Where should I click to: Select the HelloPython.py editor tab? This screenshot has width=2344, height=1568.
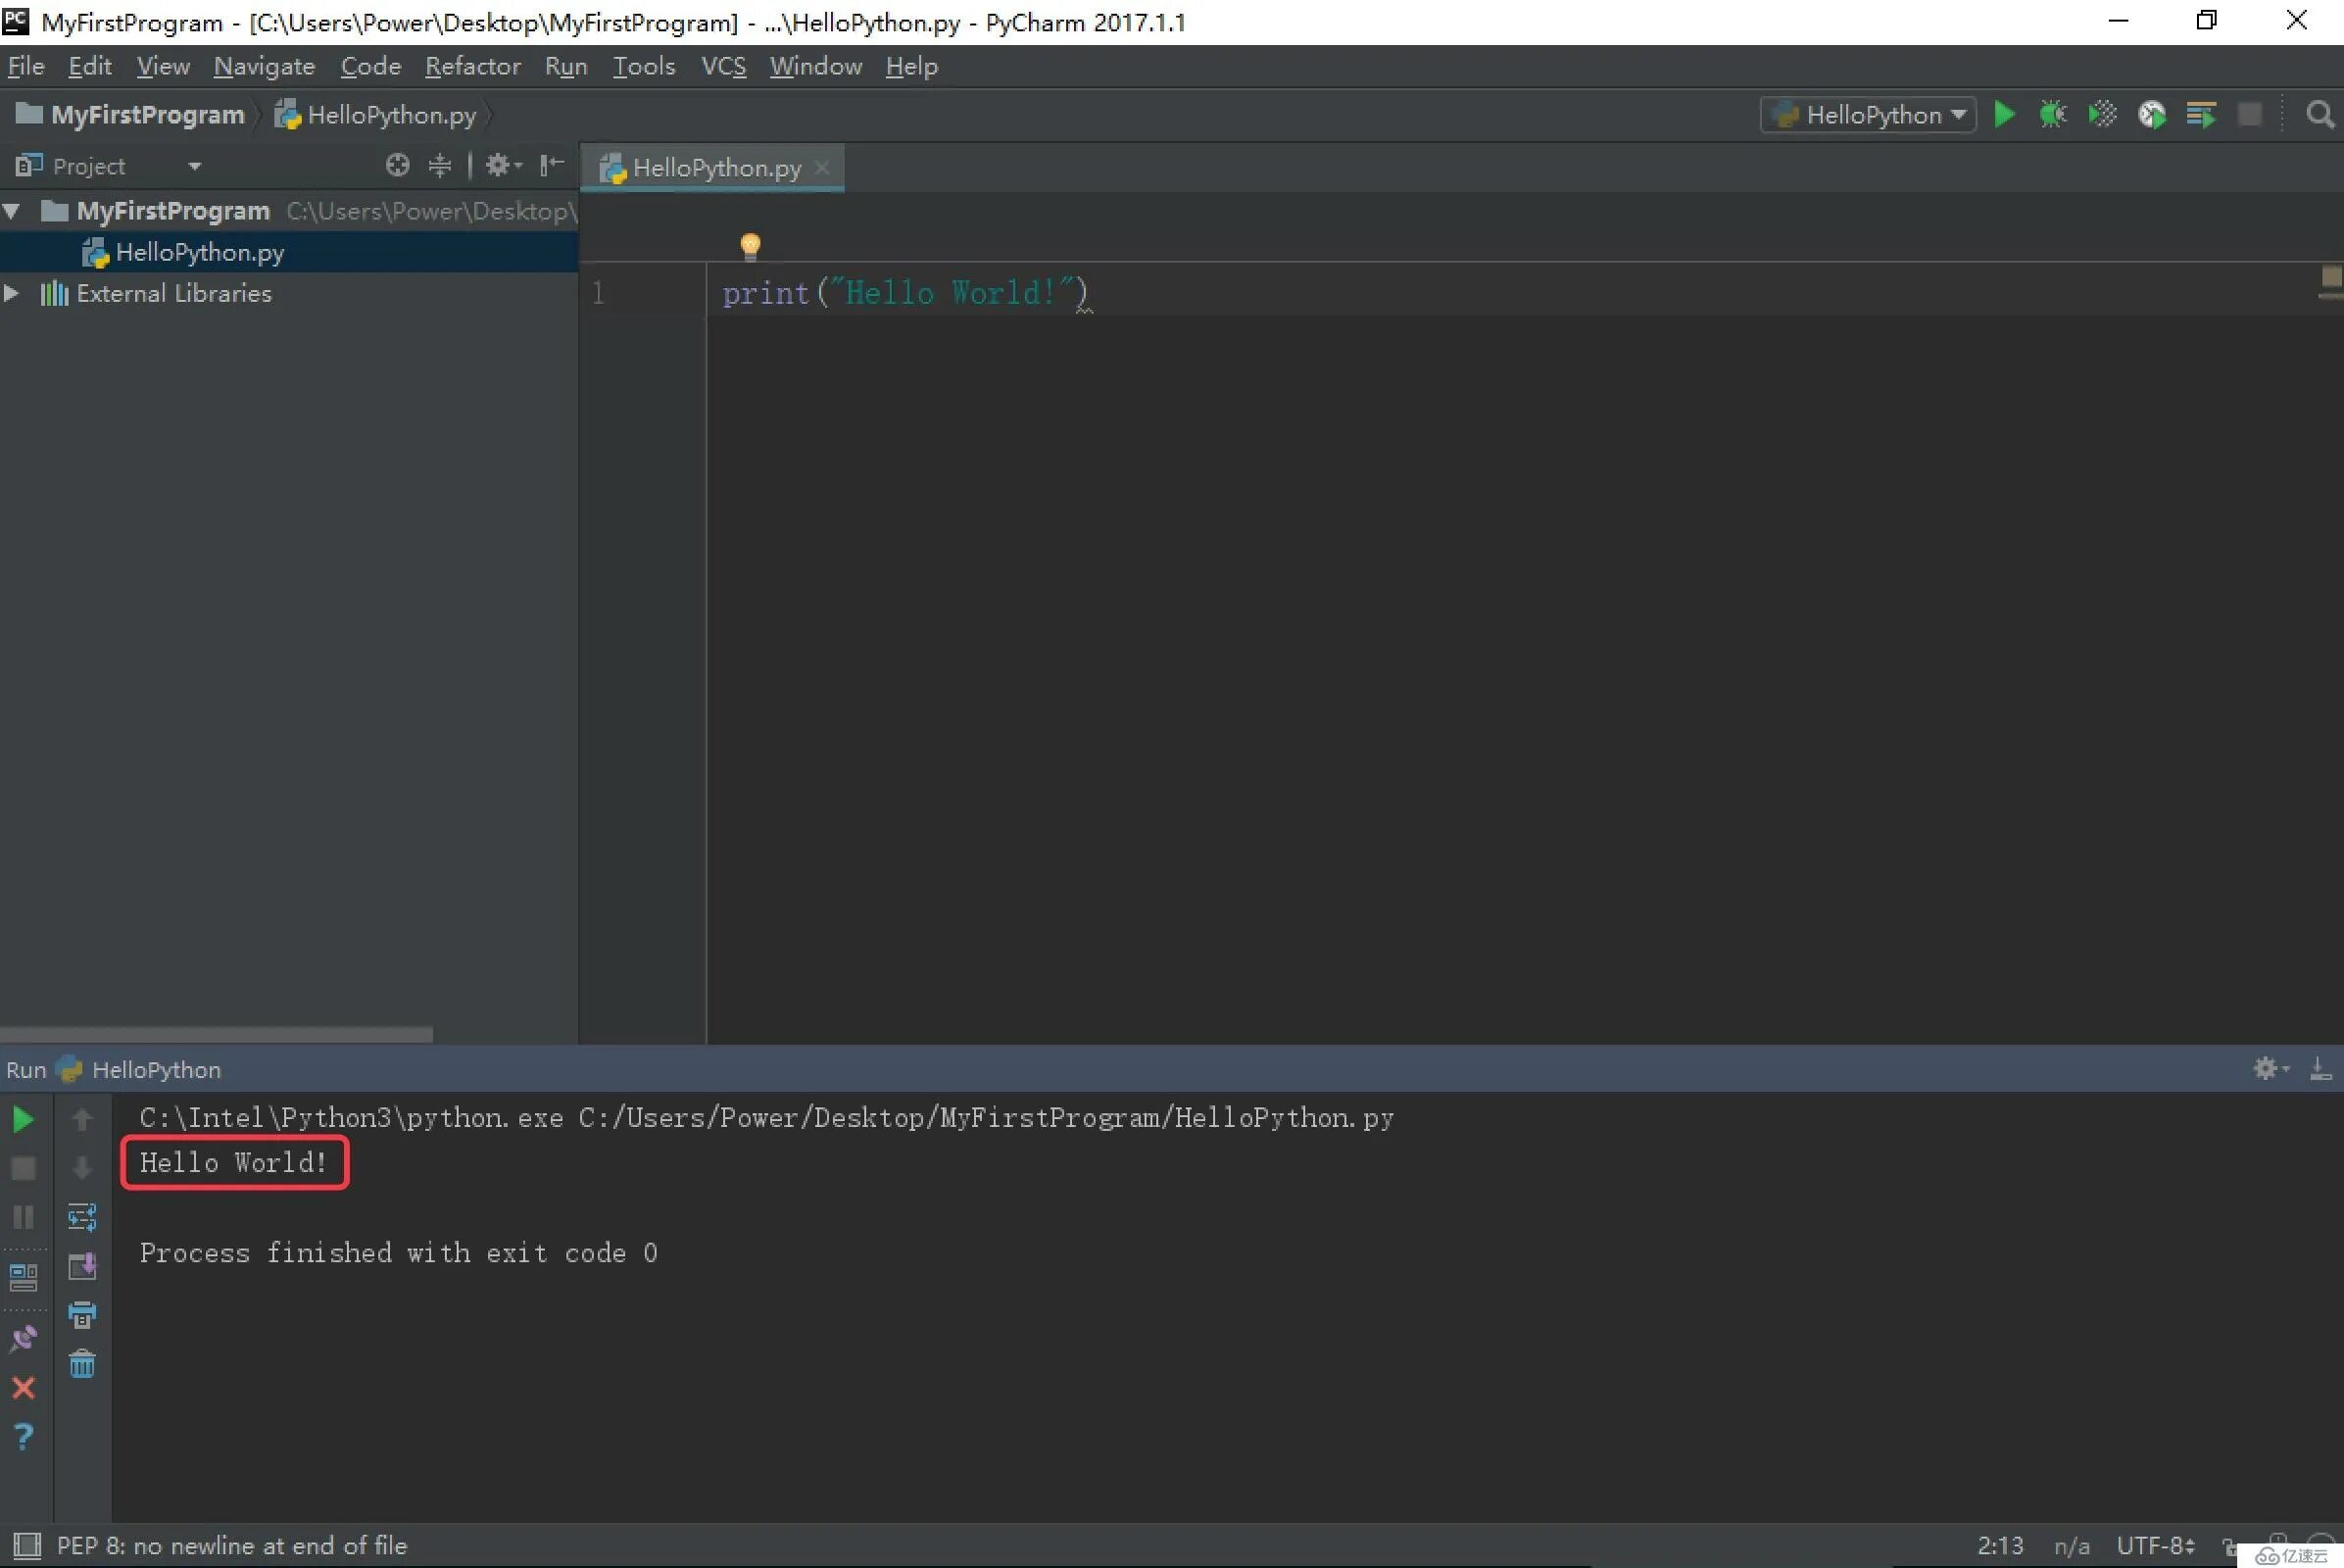point(714,168)
